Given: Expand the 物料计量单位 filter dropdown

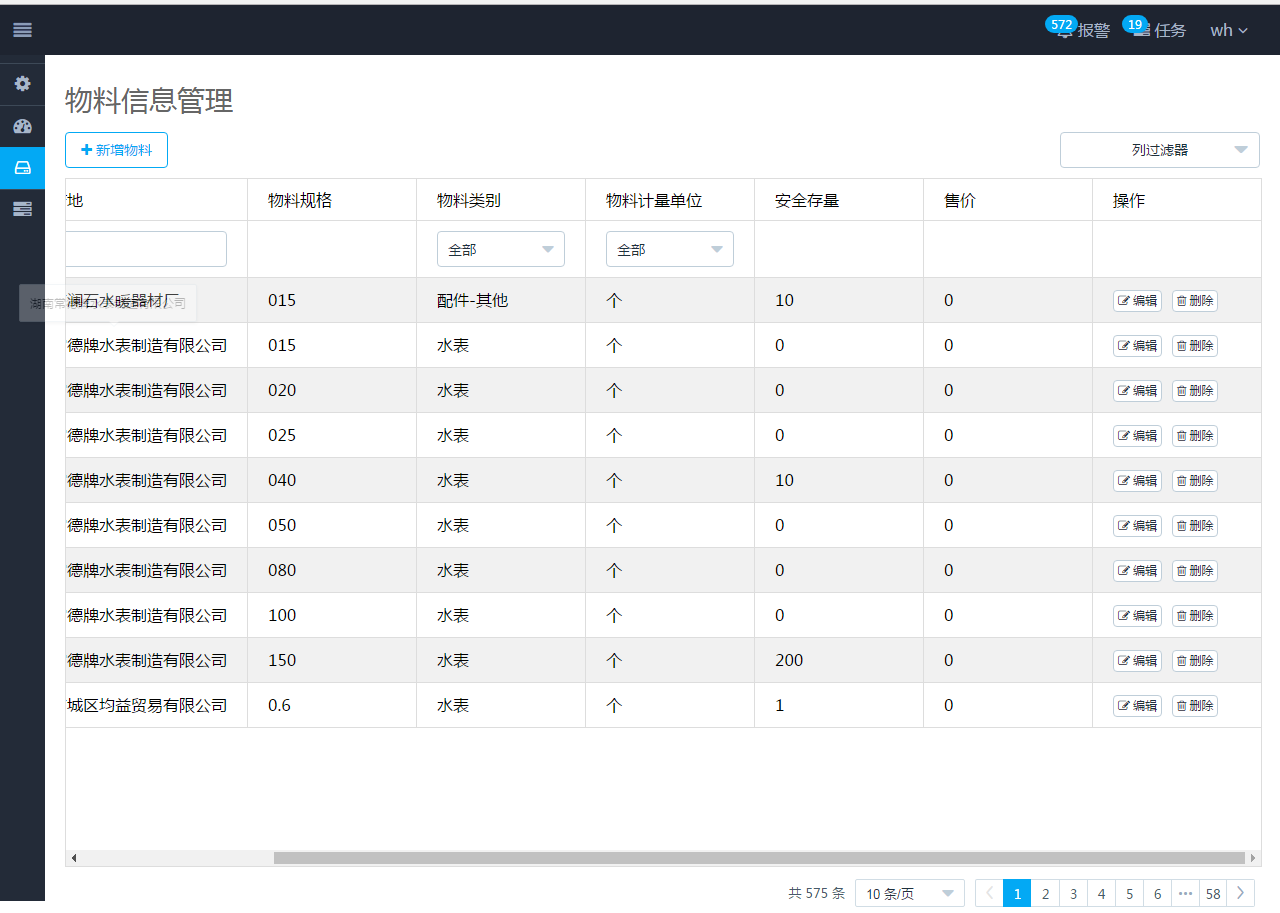Looking at the screenshot, I should tap(669, 249).
